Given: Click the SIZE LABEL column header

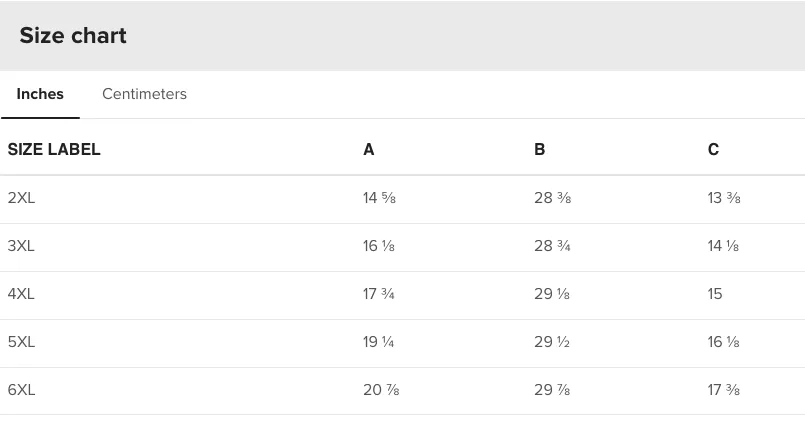Looking at the screenshot, I should click(x=54, y=149).
